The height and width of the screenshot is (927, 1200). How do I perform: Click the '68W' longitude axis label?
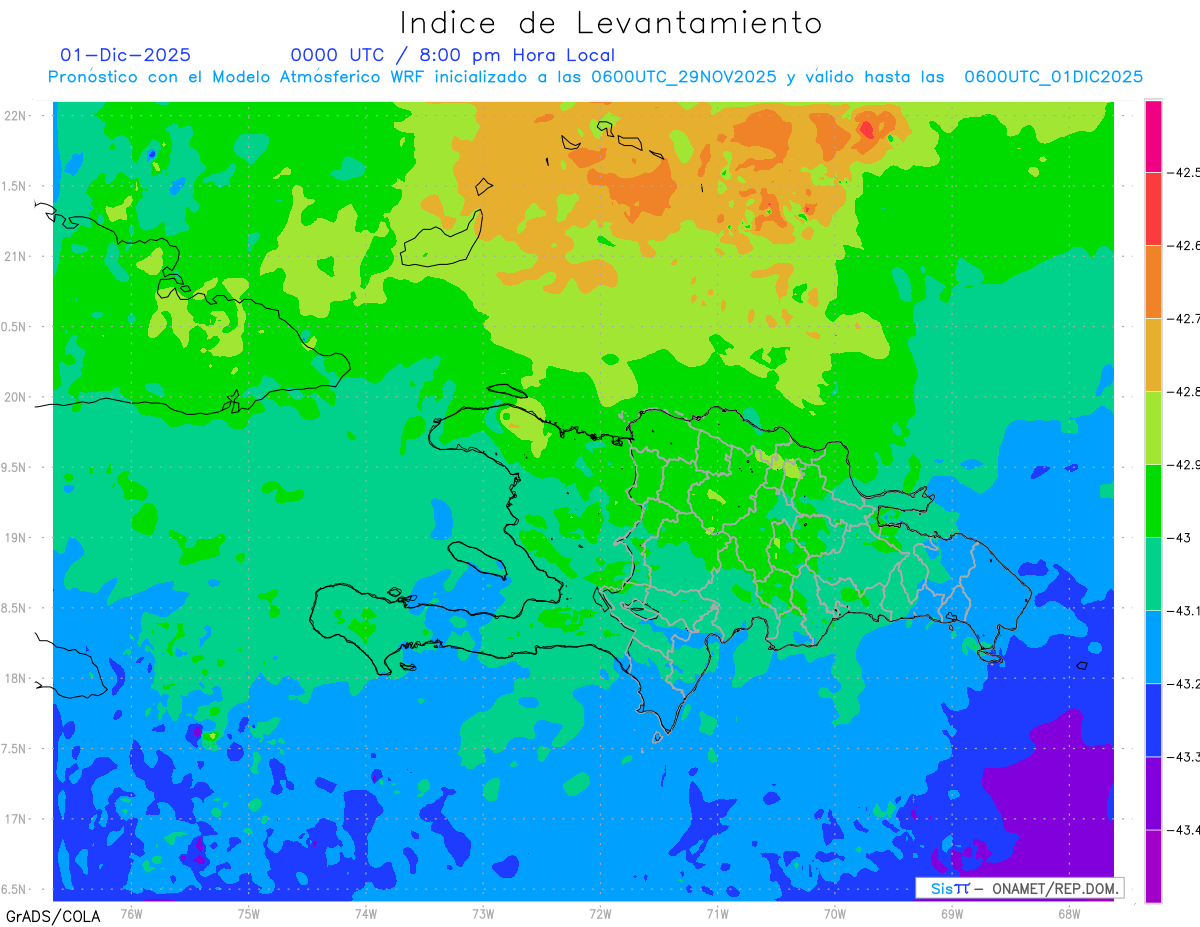pos(1069,913)
